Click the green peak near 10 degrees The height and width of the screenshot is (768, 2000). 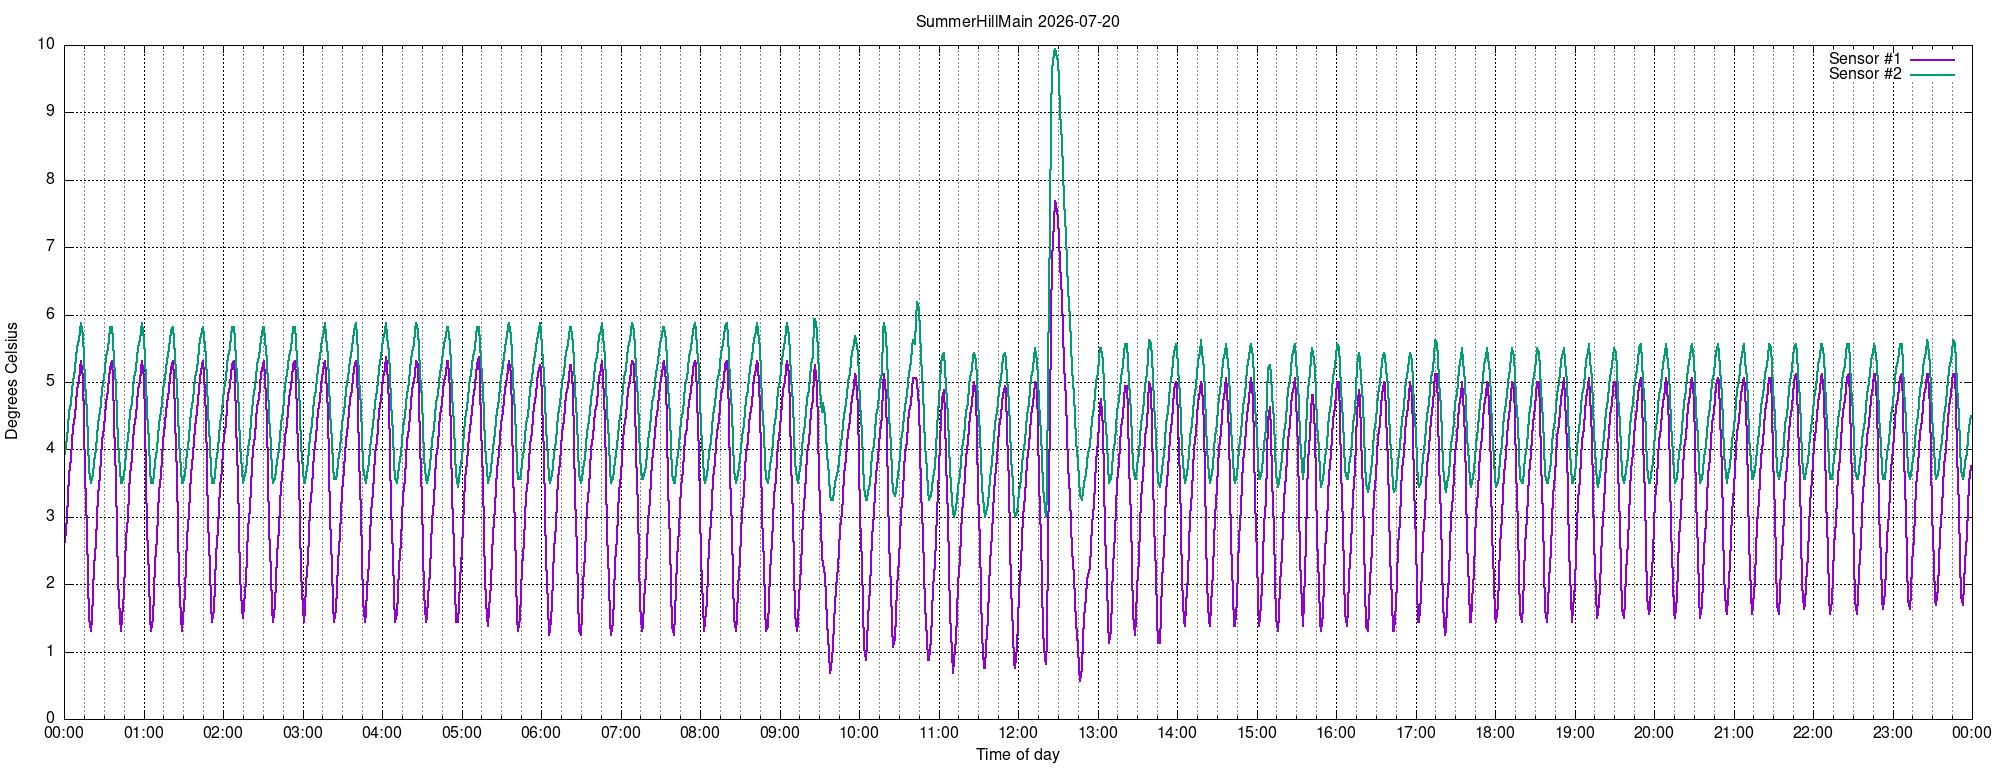click(x=1055, y=50)
